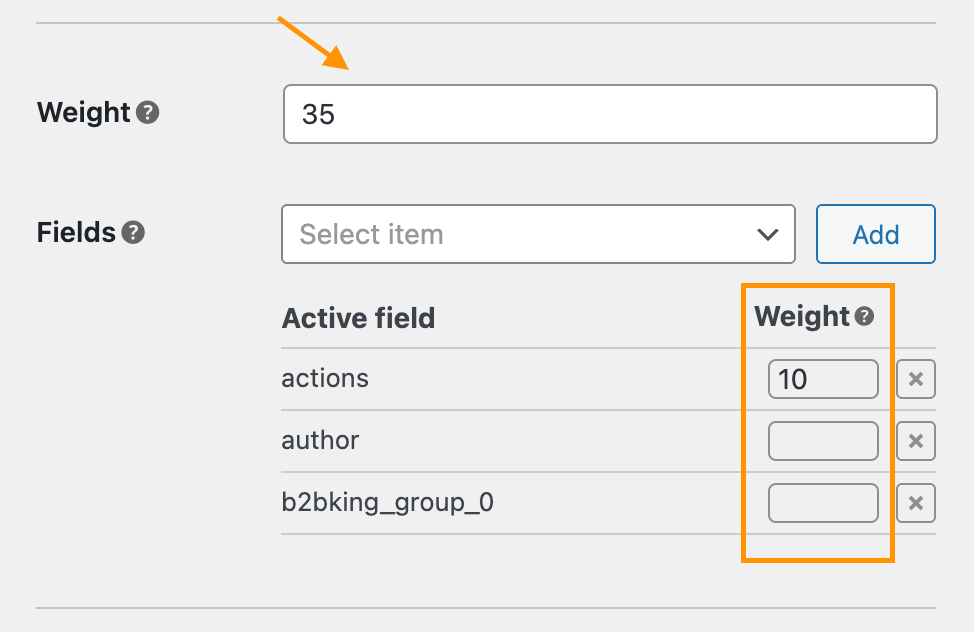Delete the b2bking_group_0 field row

pos(916,503)
